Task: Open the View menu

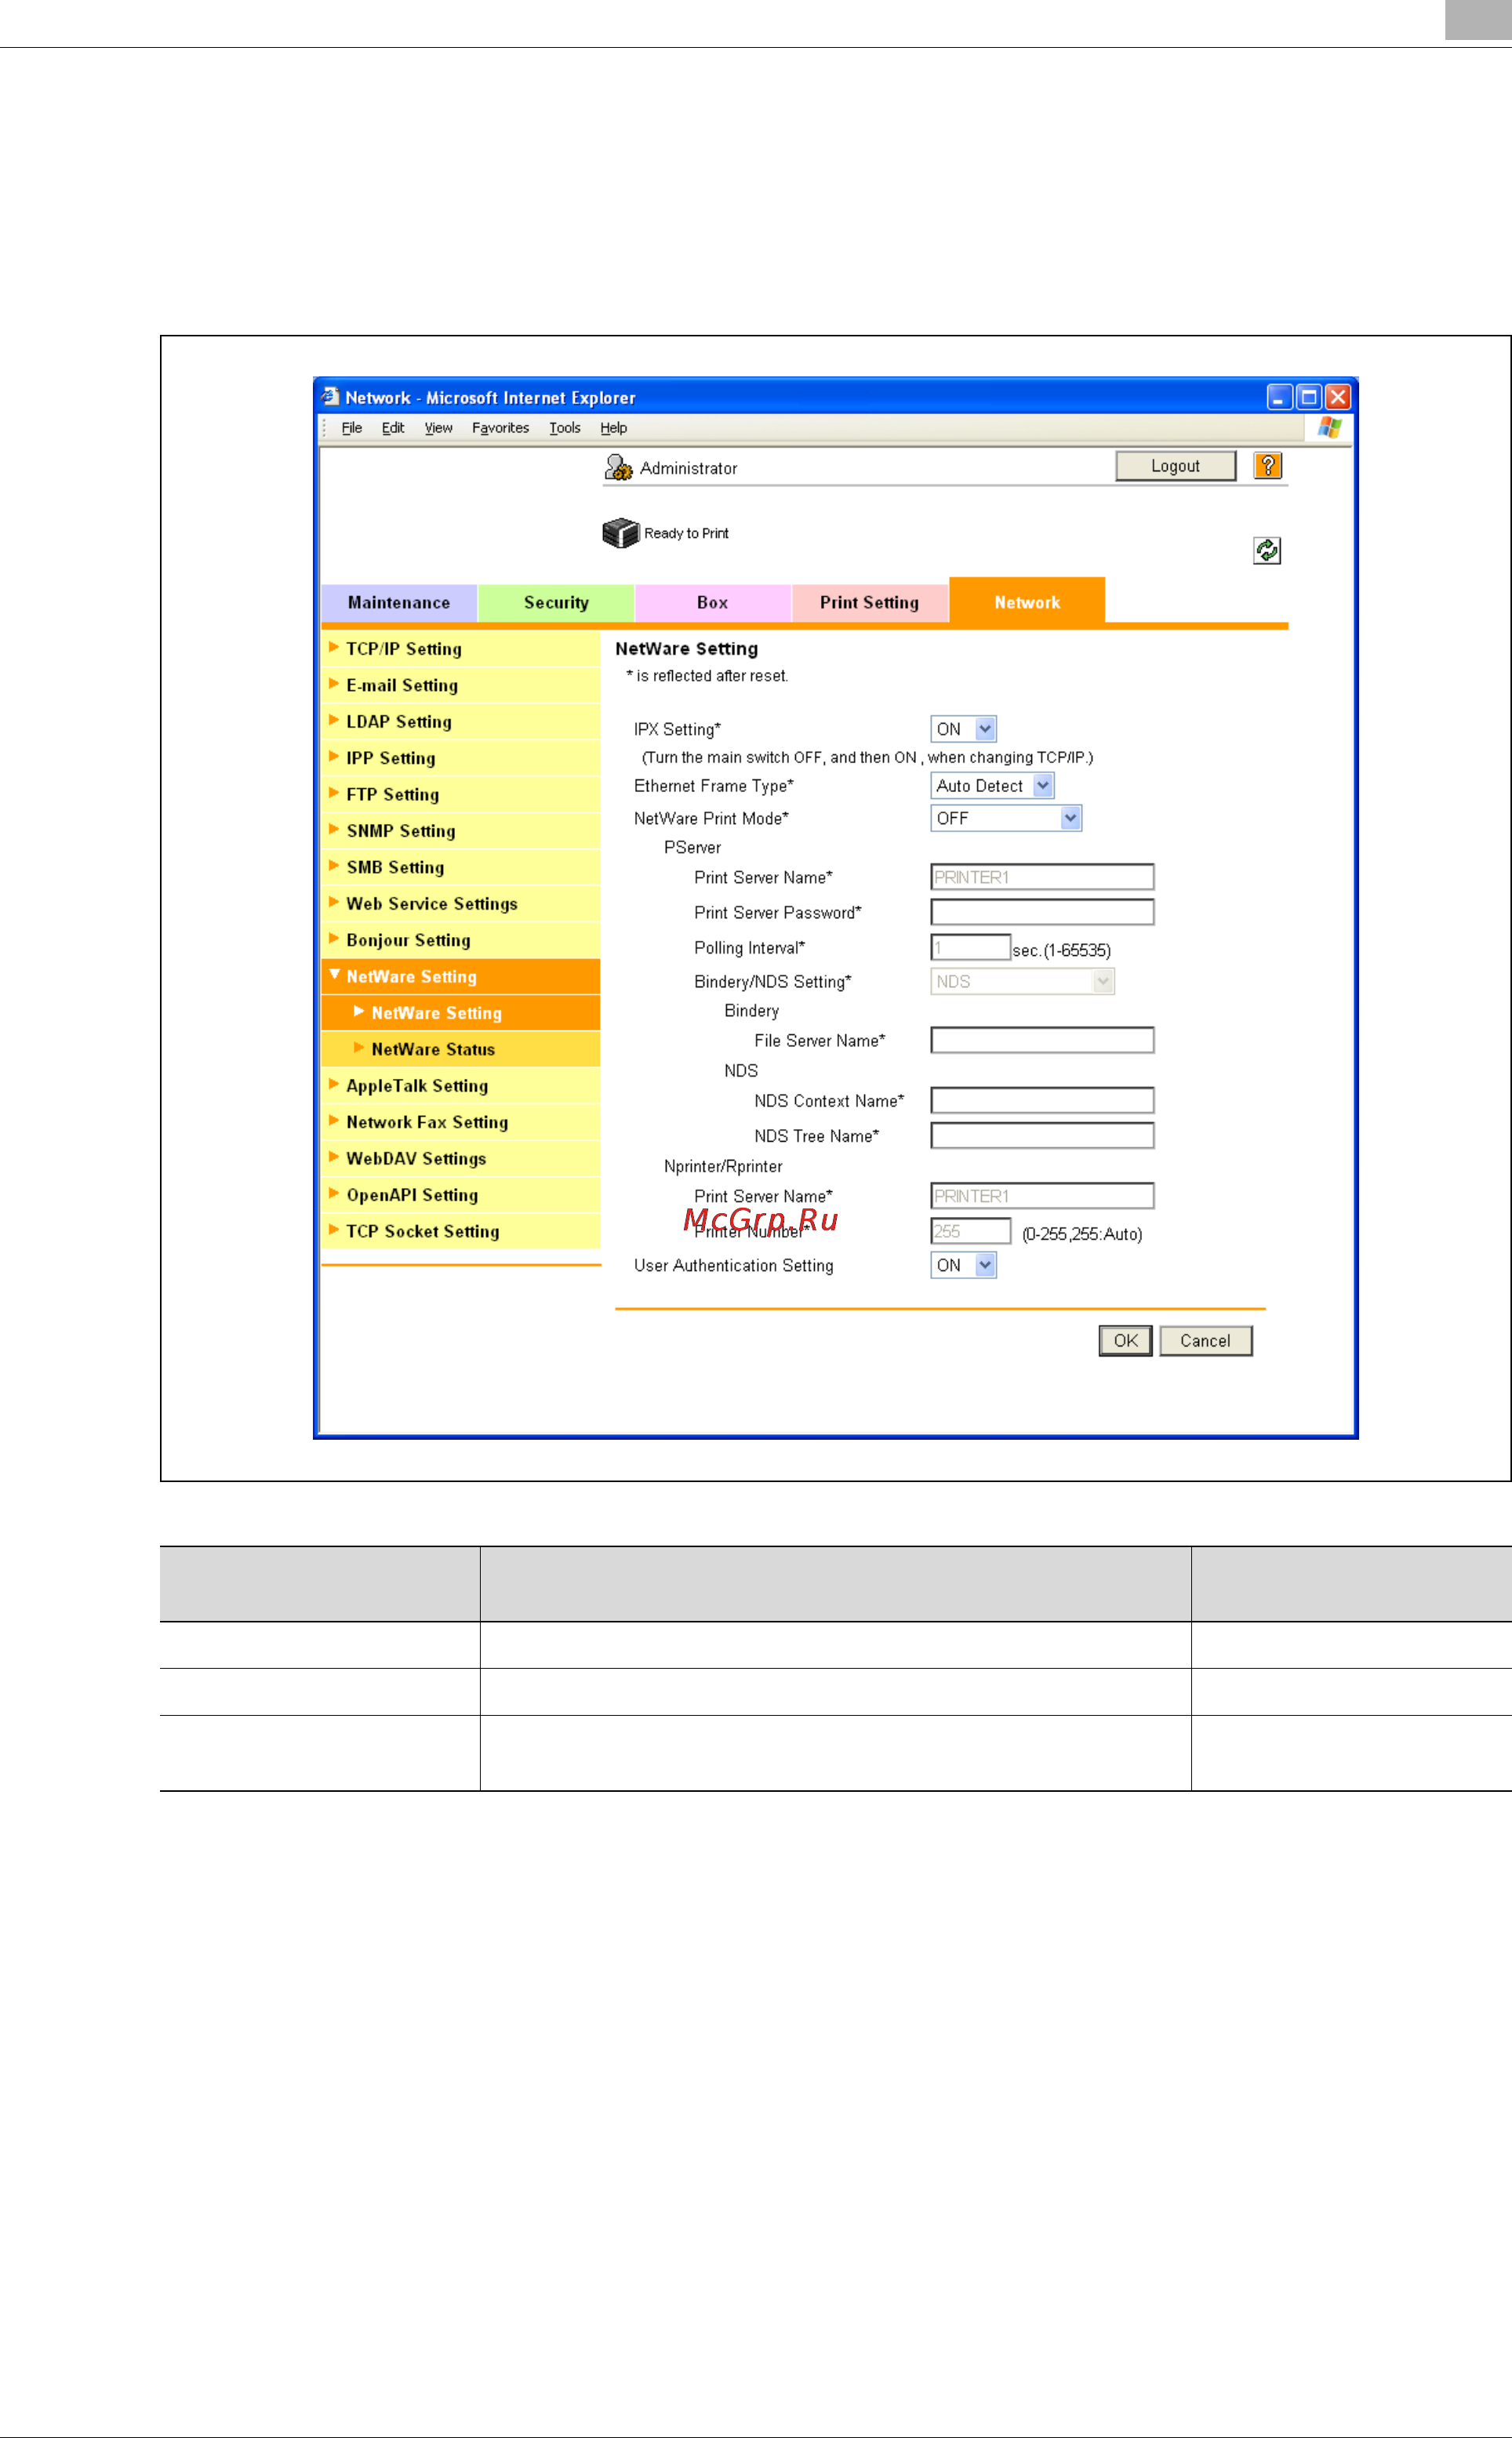Action: tap(438, 428)
